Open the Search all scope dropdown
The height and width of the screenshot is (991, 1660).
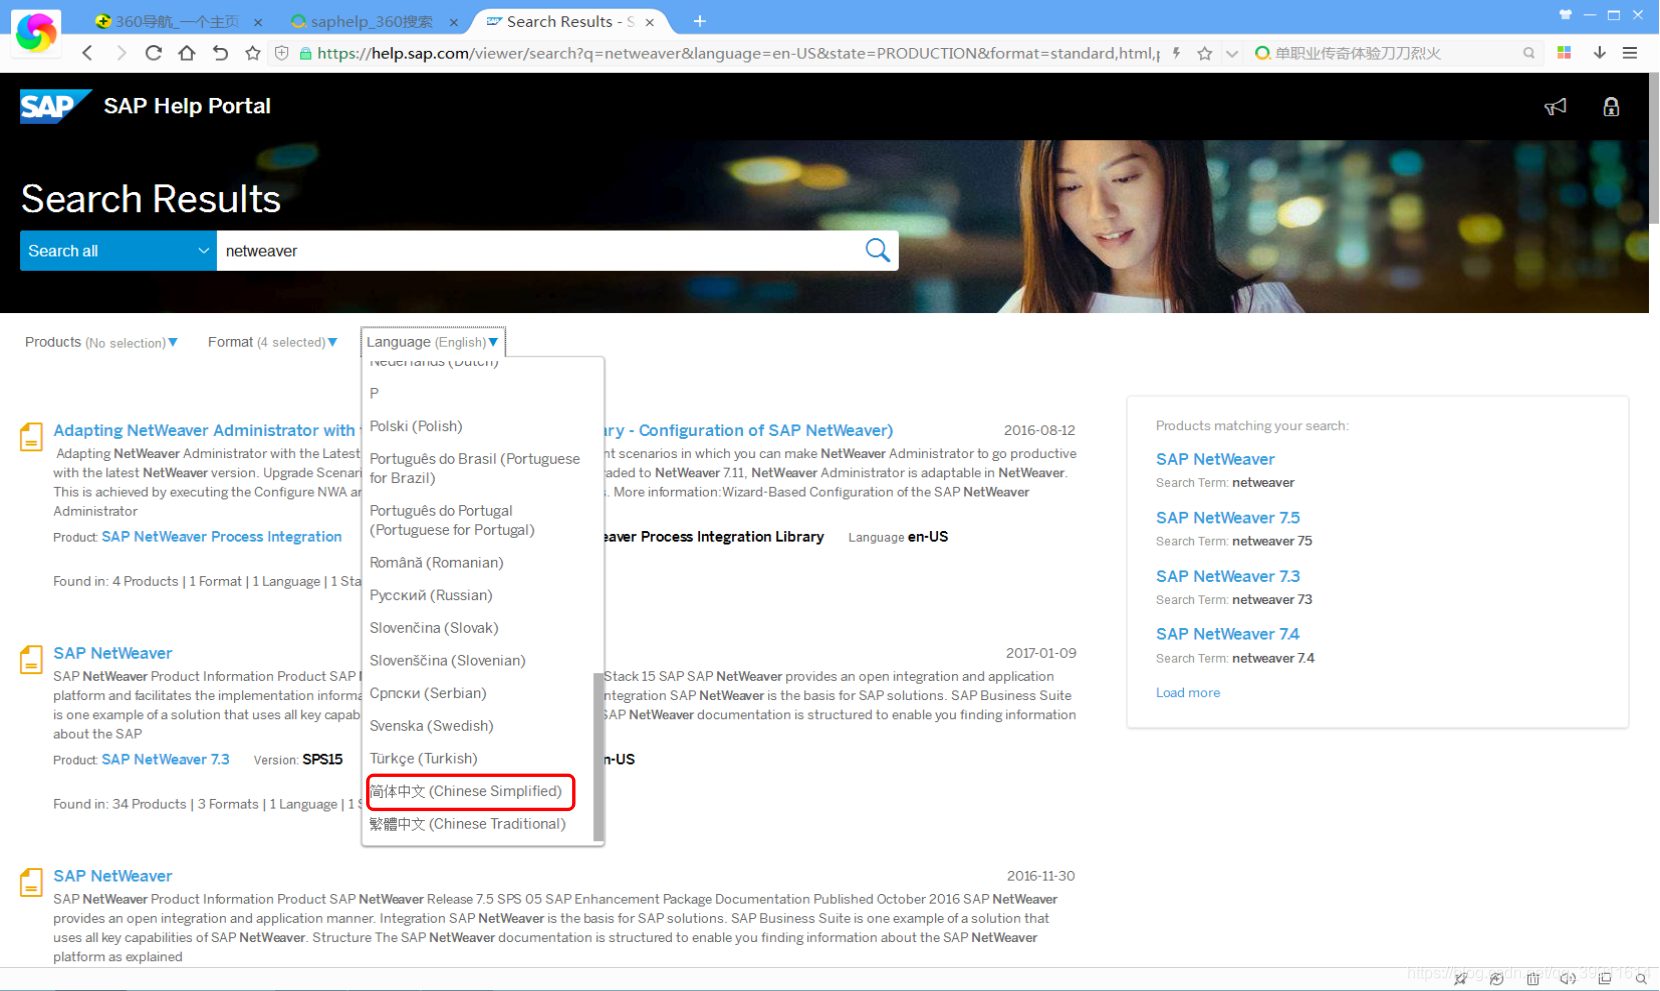118,251
